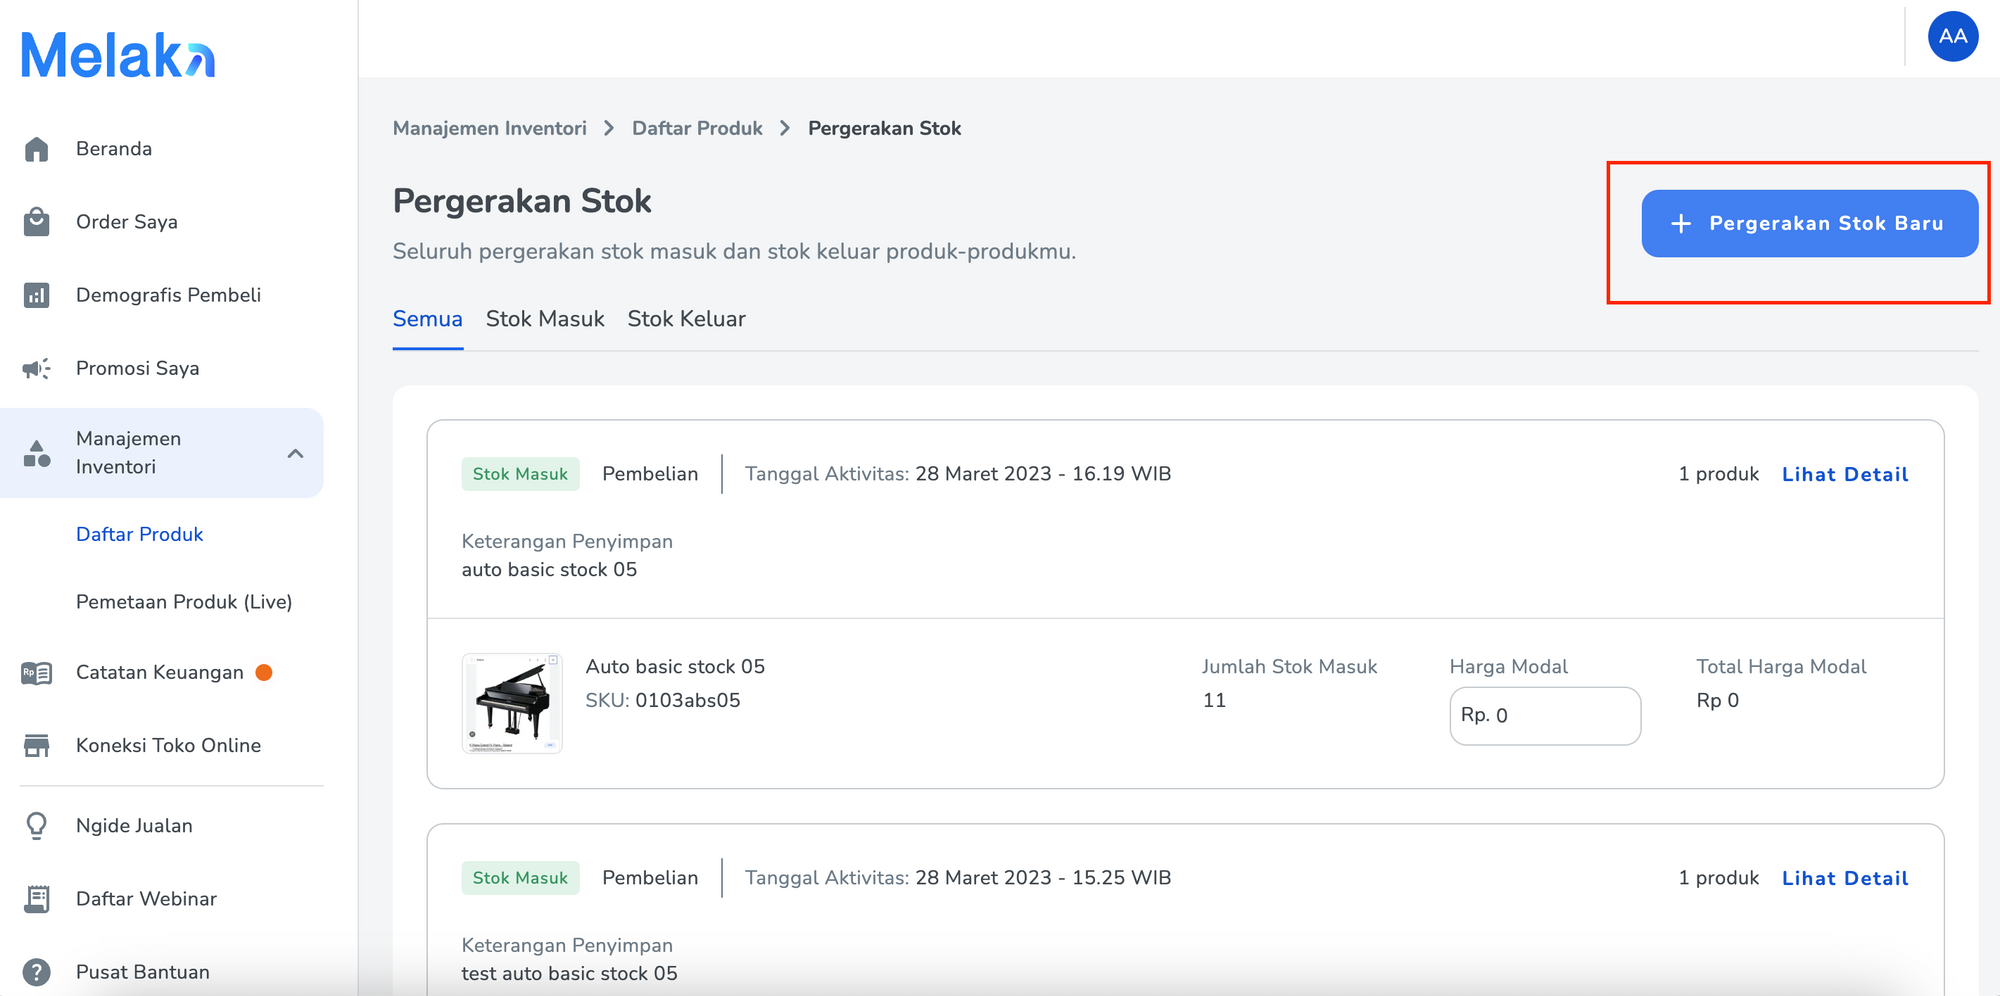Click the '1 produk' count on 15.25 WIB entry
This screenshot has width=2000, height=996.
coord(1718,878)
